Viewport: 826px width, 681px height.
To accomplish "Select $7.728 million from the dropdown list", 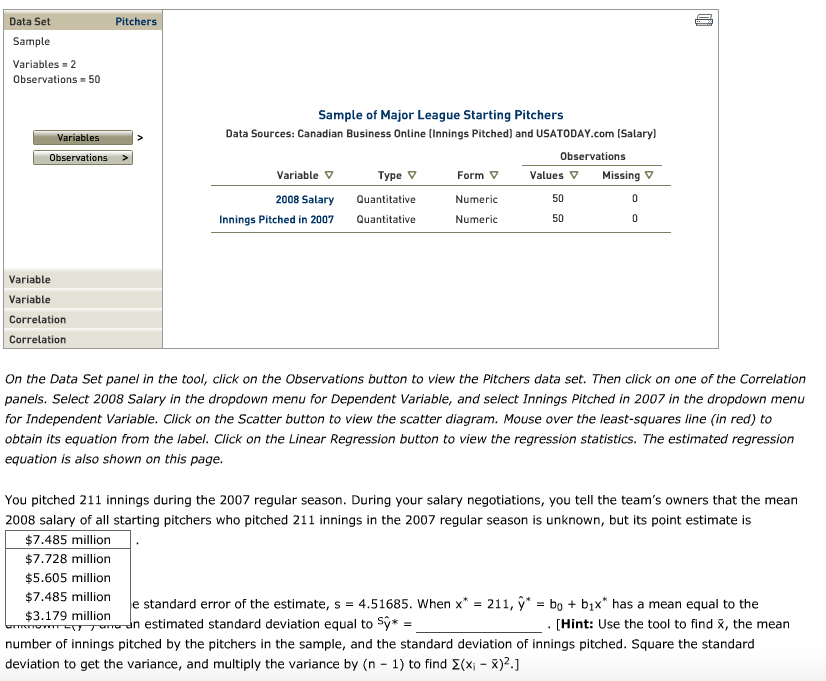I will (66, 558).
